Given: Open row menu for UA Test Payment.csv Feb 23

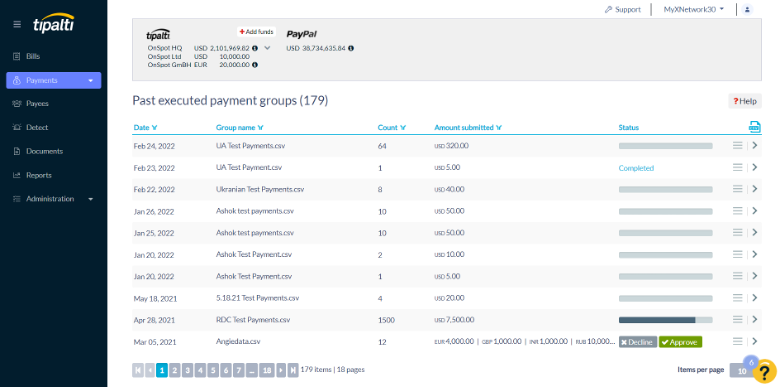Looking at the screenshot, I should 737,167.
